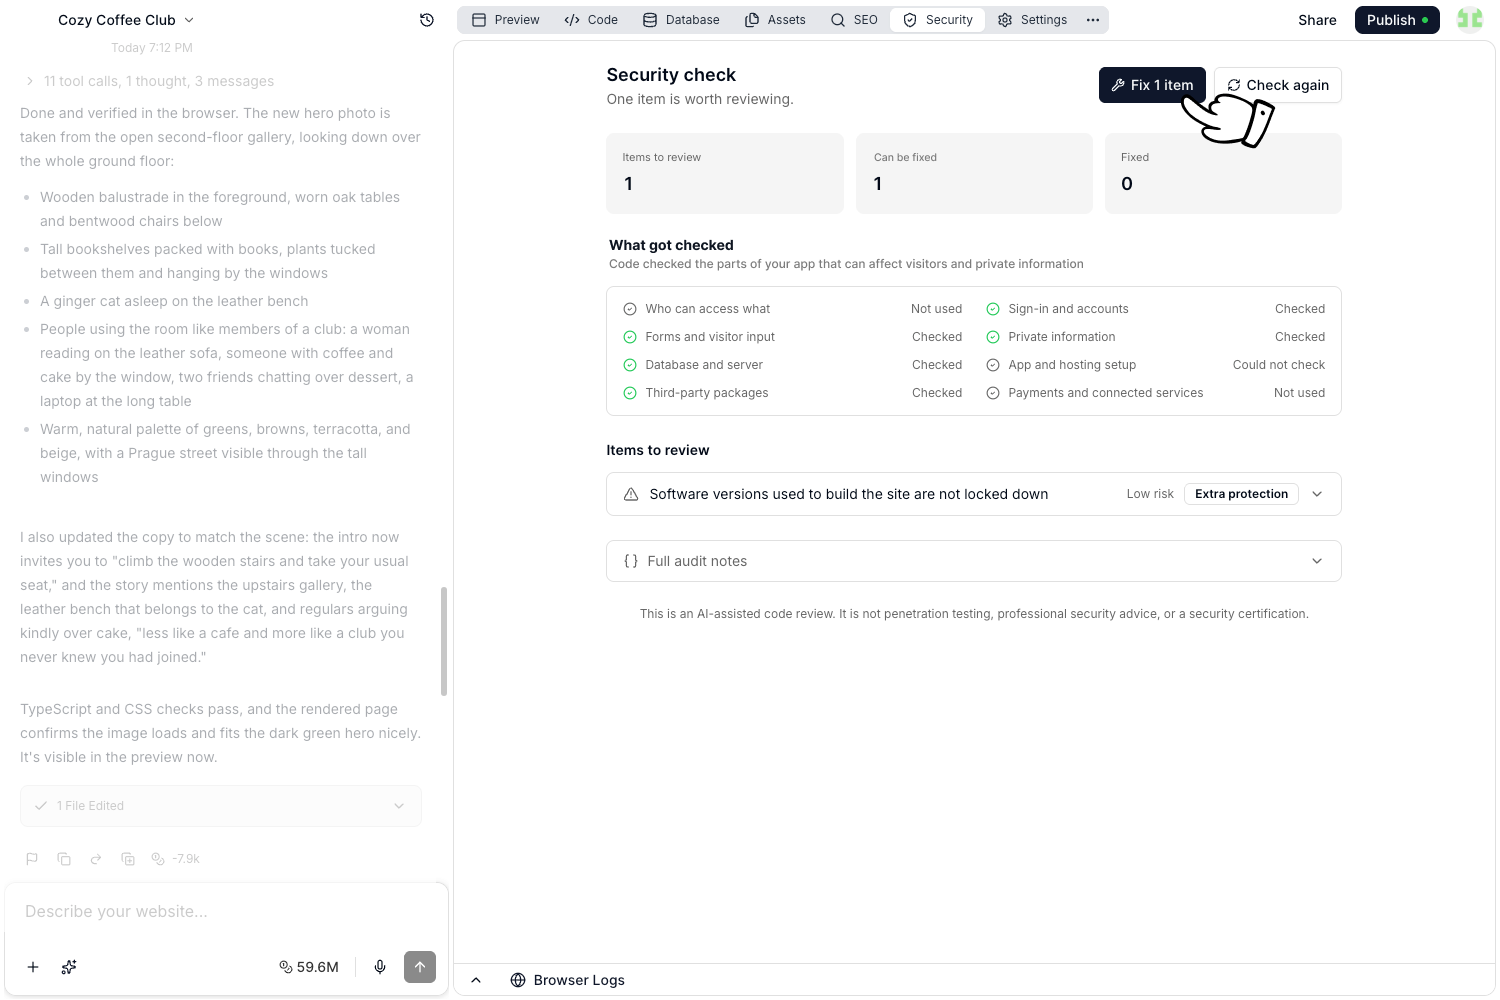Click the credits balance 59.6M
The image size is (1500, 1000).
point(309,967)
